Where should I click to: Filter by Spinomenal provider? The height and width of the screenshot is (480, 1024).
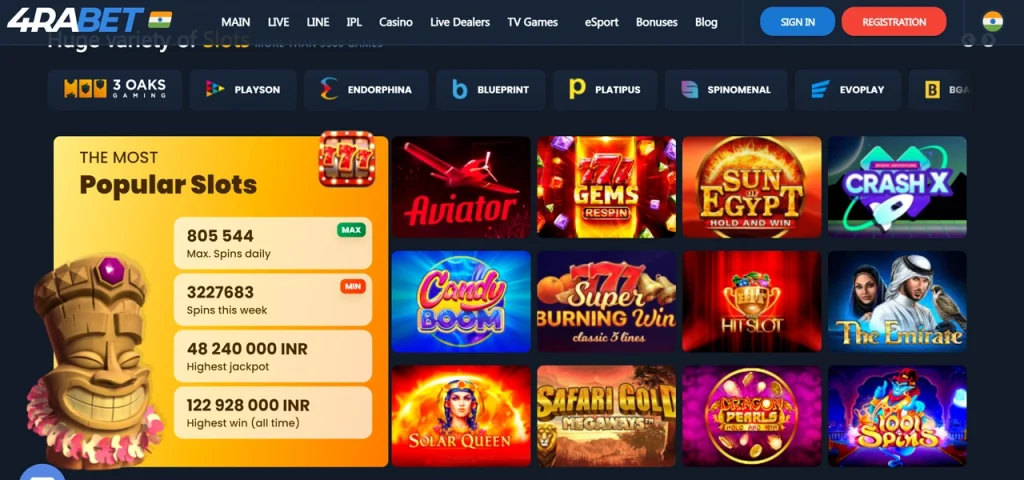tap(726, 89)
